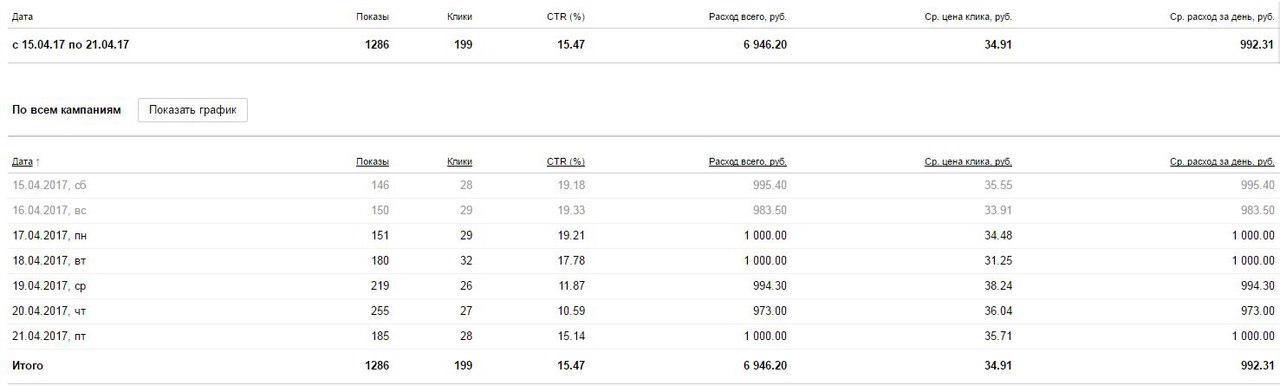This screenshot has width=1280, height=386.
Task: Select the 19.04.2017, ср date row
Action: point(642,285)
